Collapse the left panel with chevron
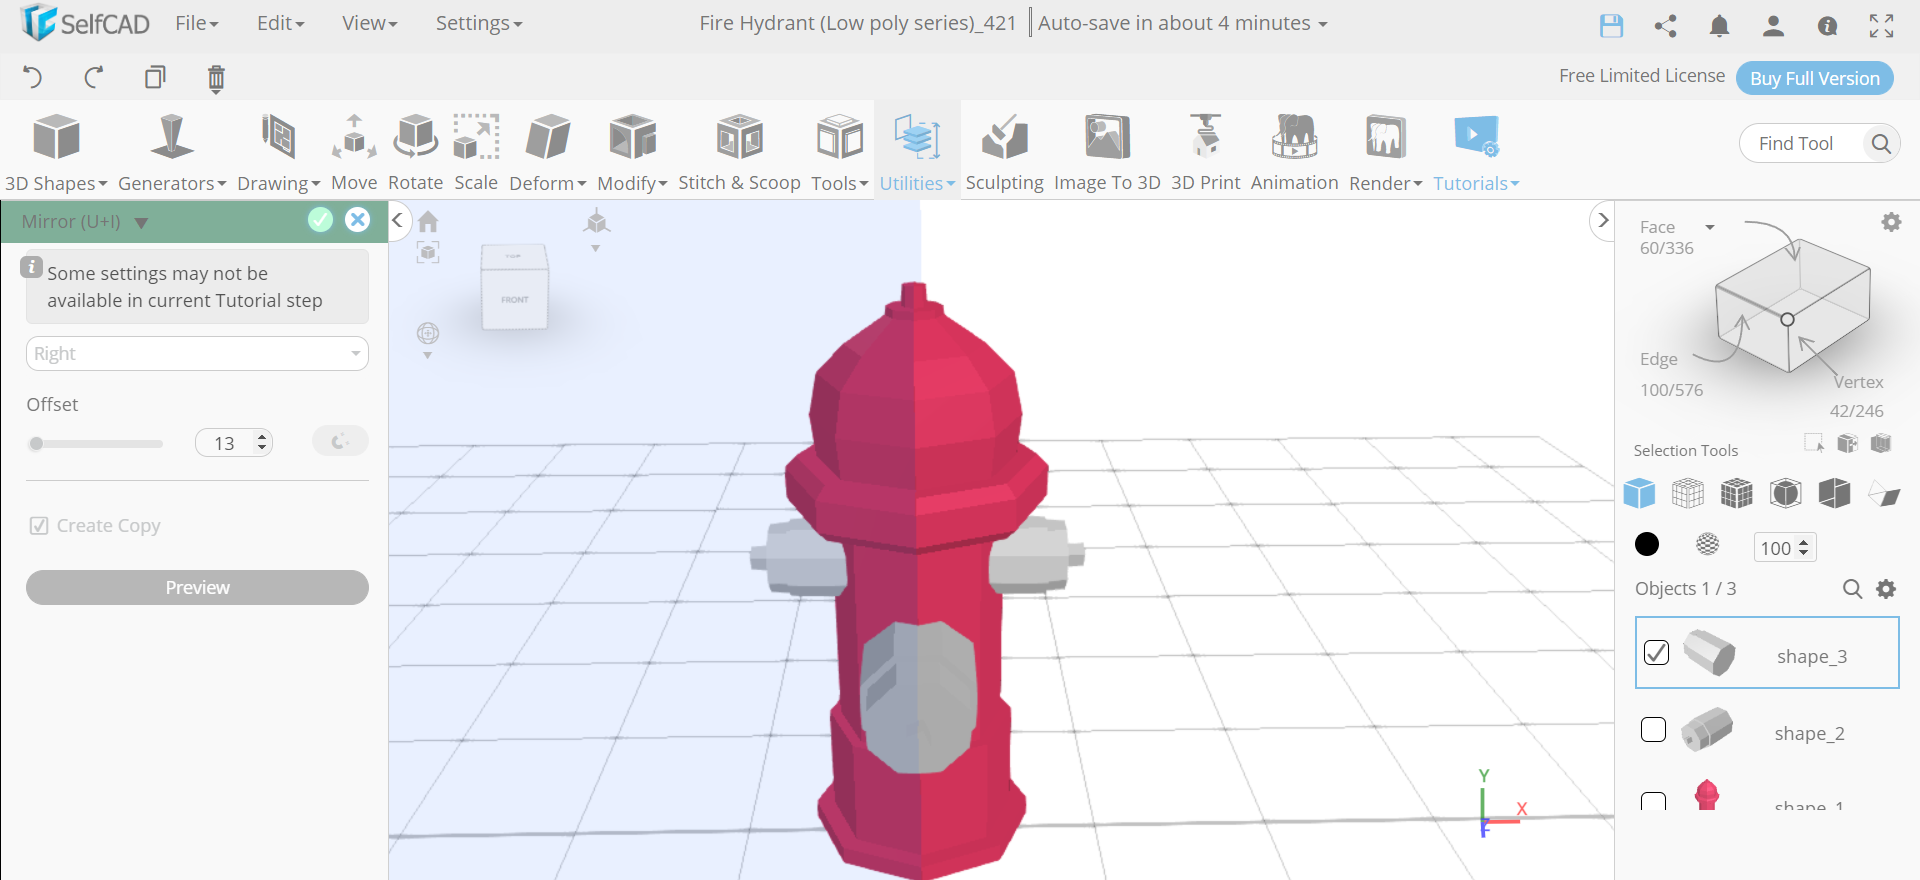This screenshot has height=880, width=1920. [x=397, y=220]
